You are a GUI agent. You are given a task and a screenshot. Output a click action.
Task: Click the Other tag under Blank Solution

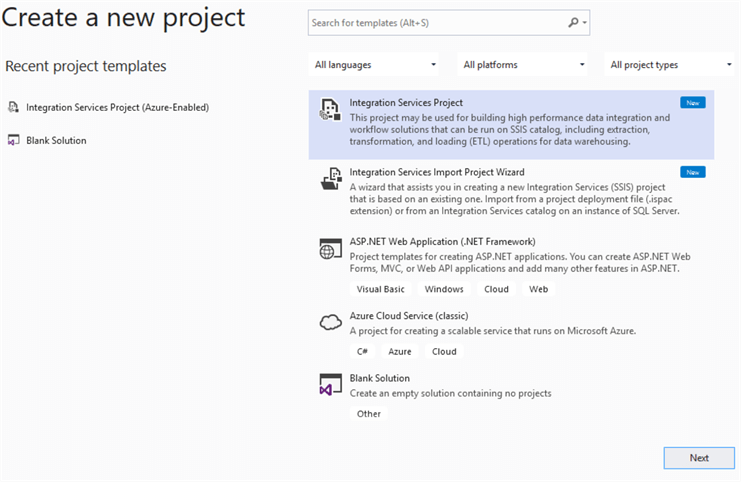pyautogui.click(x=369, y=414)
